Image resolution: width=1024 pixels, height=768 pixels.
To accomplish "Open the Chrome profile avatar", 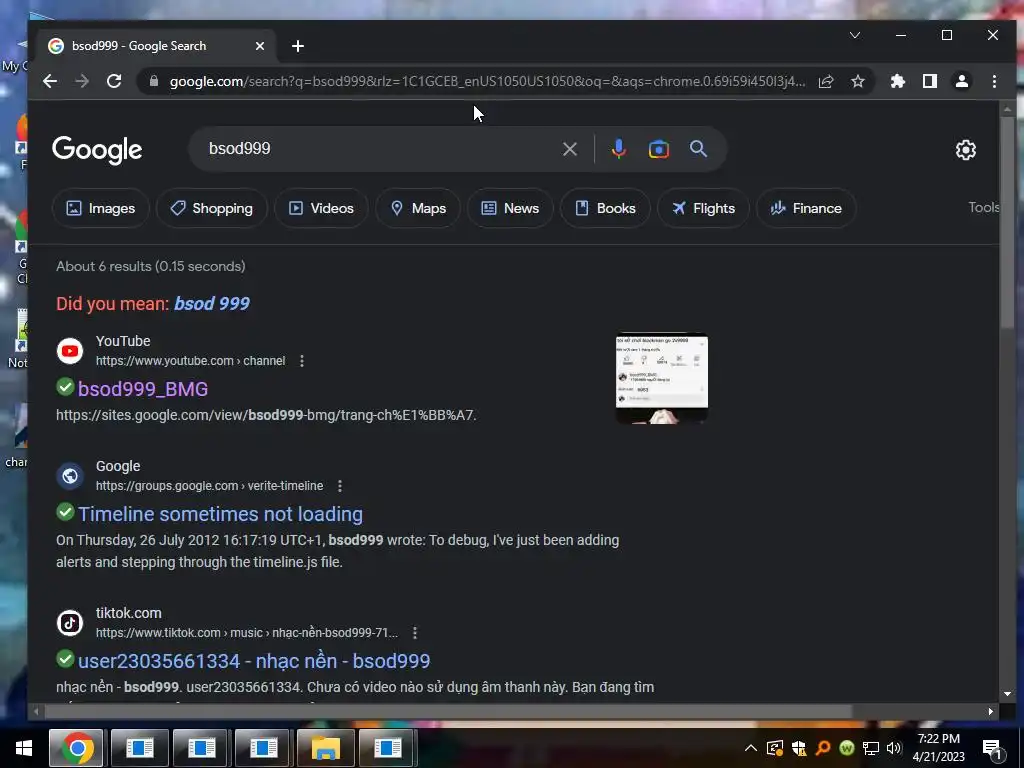I will pyautogui.click(x=962, y=81).
